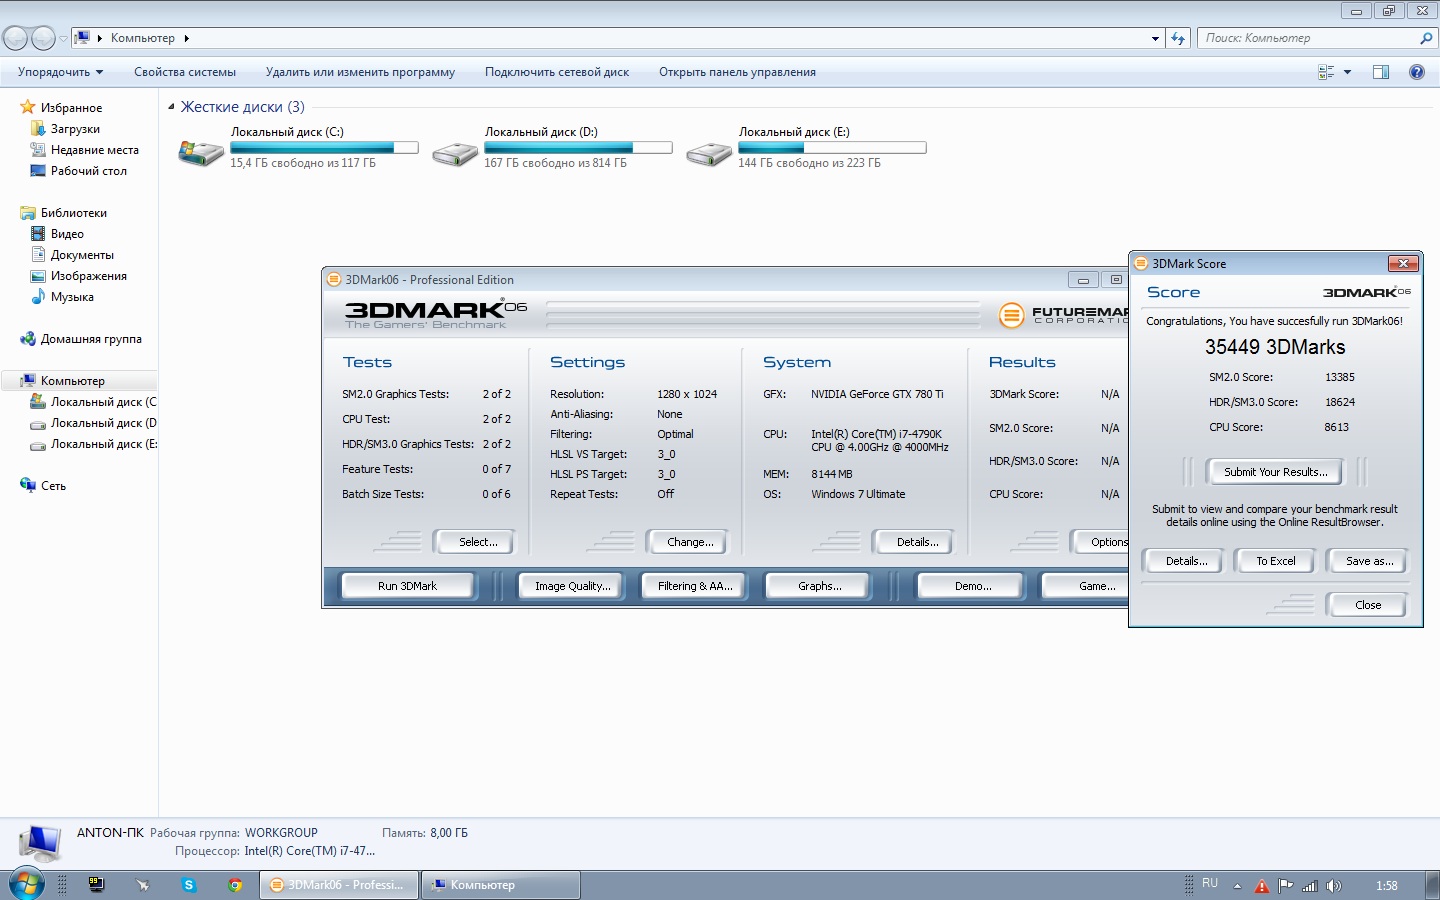Viewport: 1440px width, 900px height.
Task: Collapse the Жесткие диски group
Action: coord(171,107)
